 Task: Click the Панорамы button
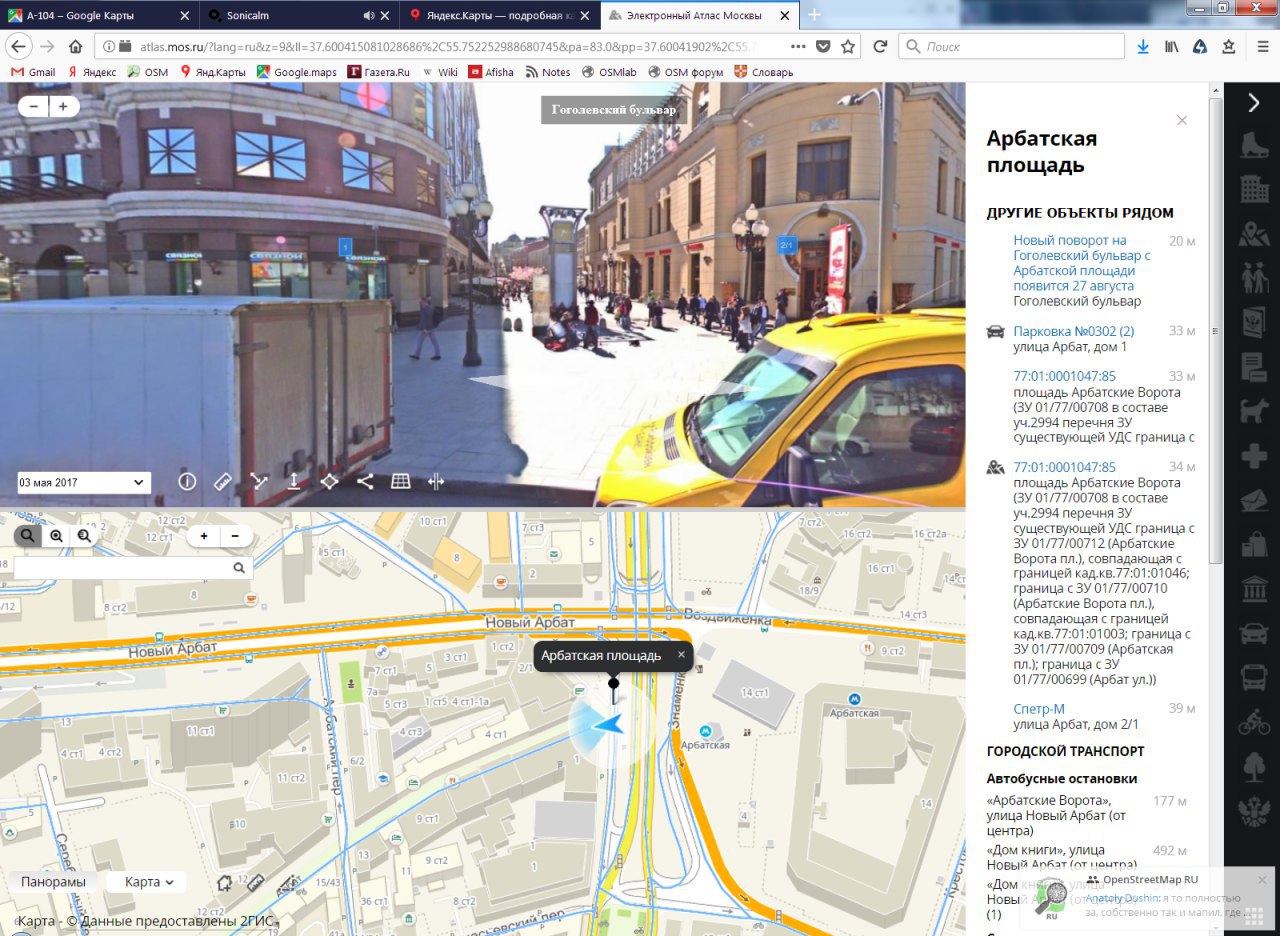[x=53, y=881]
